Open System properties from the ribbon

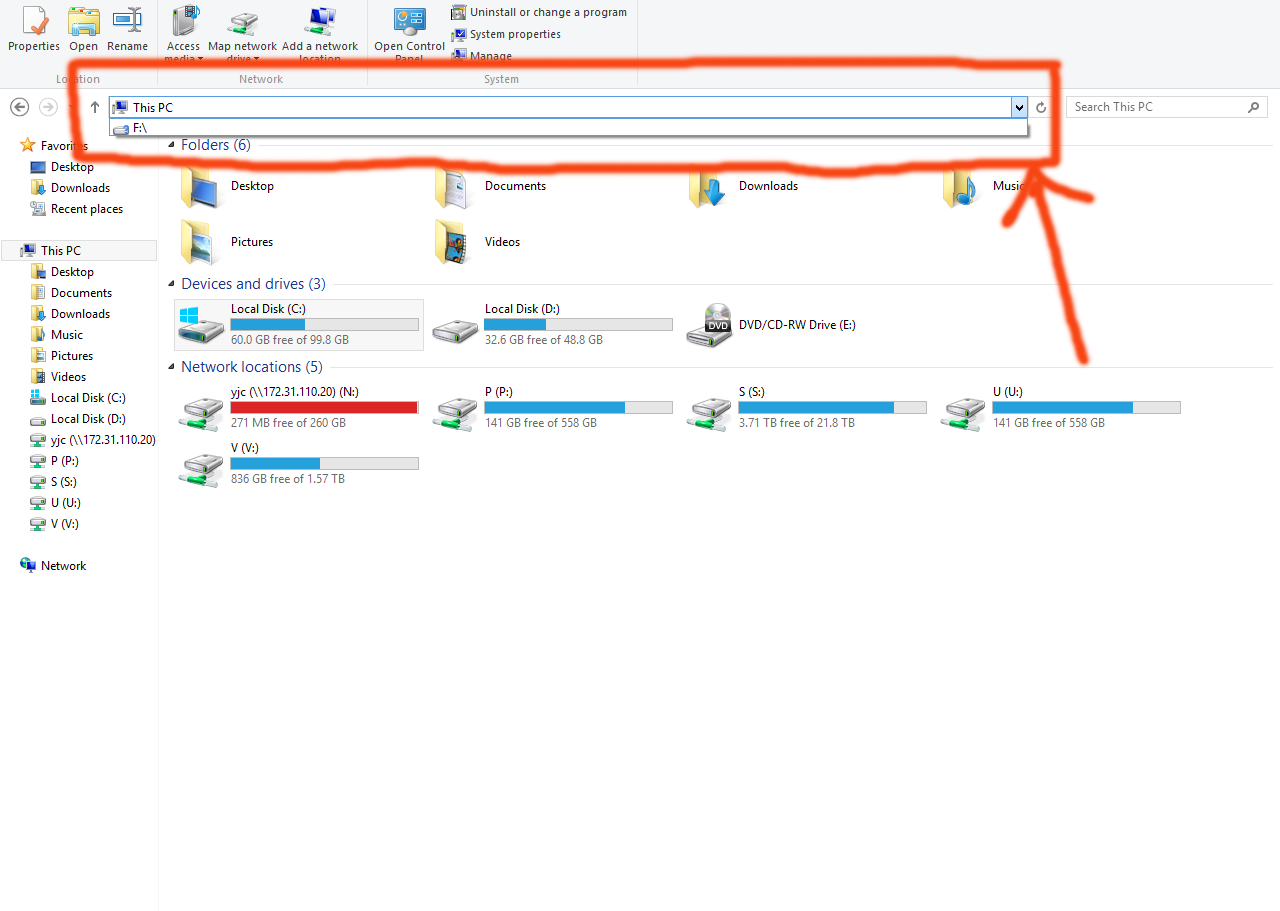pyautogui.click(x=506, y=34)
